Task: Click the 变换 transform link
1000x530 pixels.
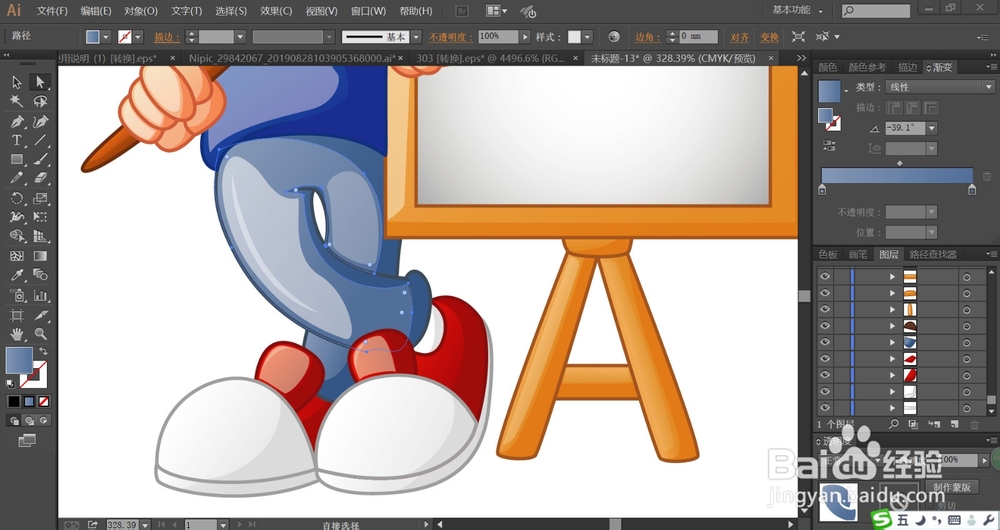Action: click(769, 37)
